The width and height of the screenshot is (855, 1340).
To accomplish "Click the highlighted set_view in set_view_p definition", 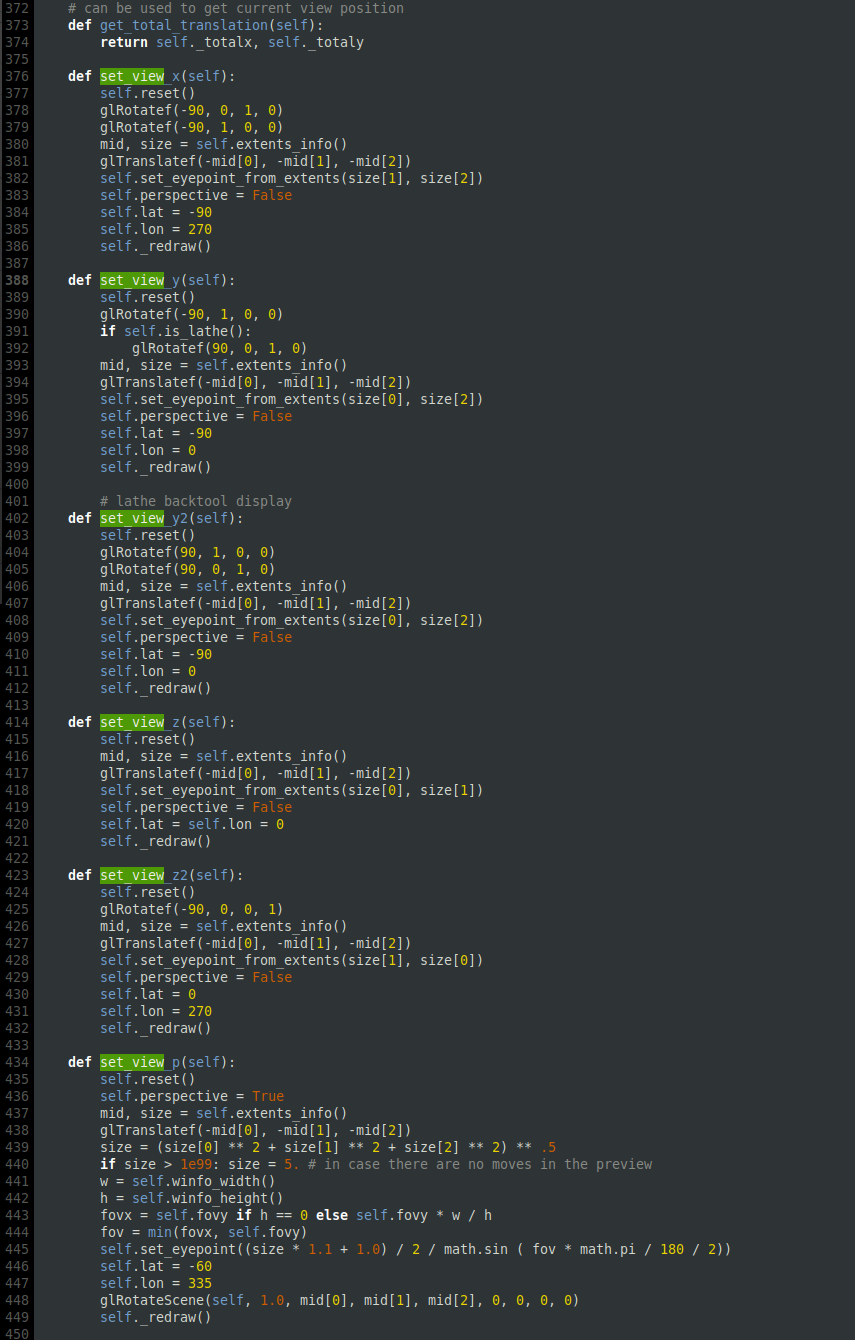I will coord(132,1062).
